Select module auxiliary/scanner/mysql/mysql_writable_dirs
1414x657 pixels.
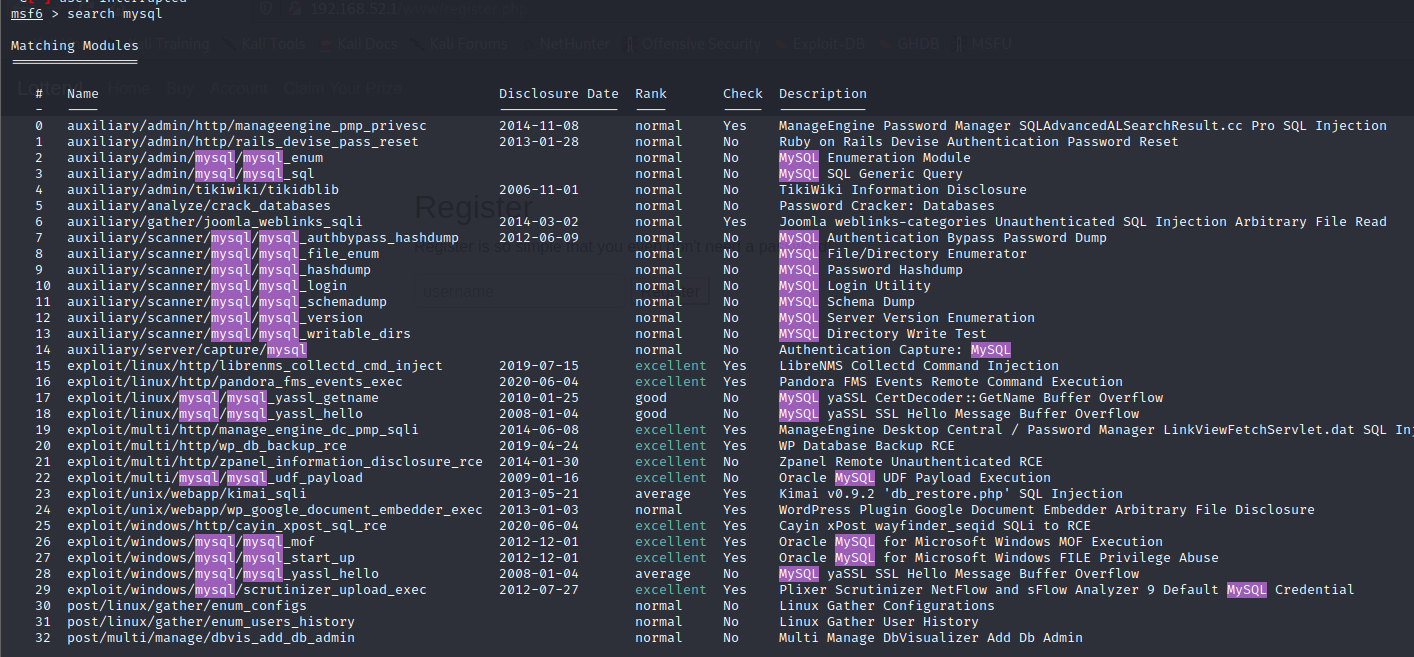point(239,334)
